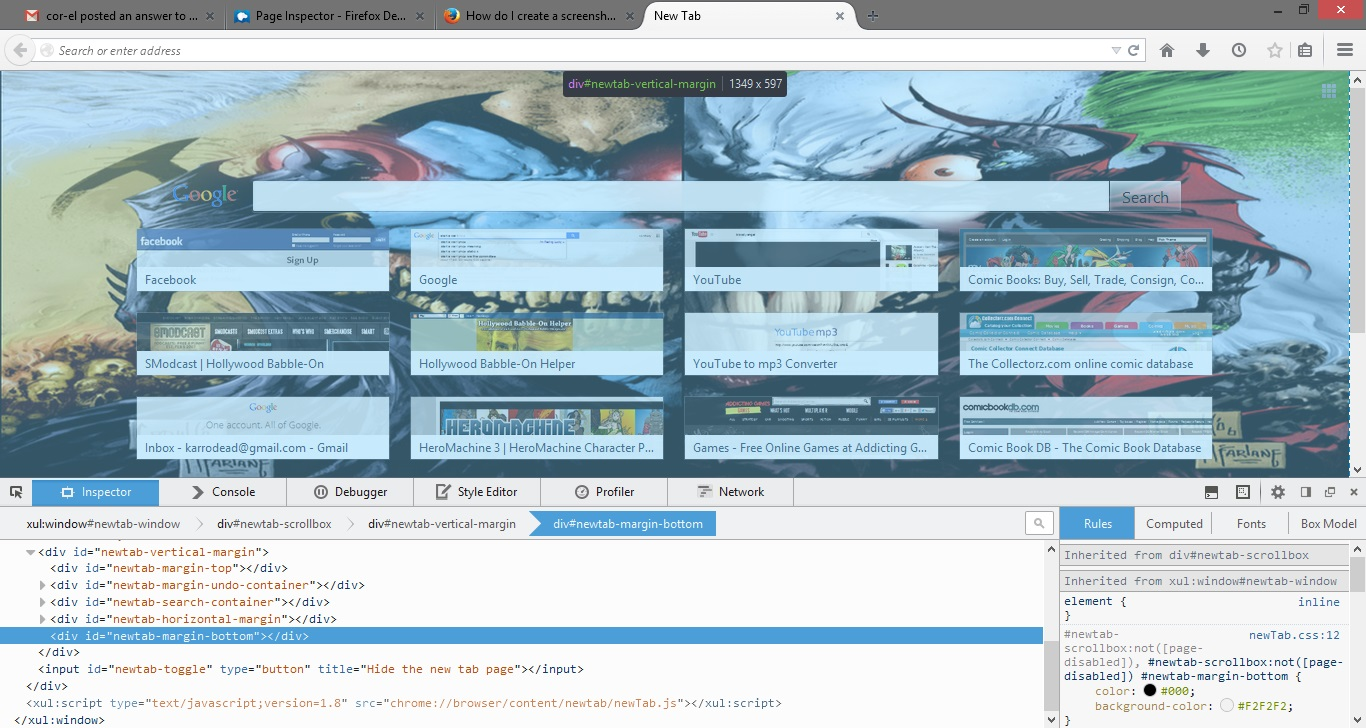The height and width of the screenshot is (728, 1366).
Task: Dock devtools to side of browser window
Action: point(1305,492)
